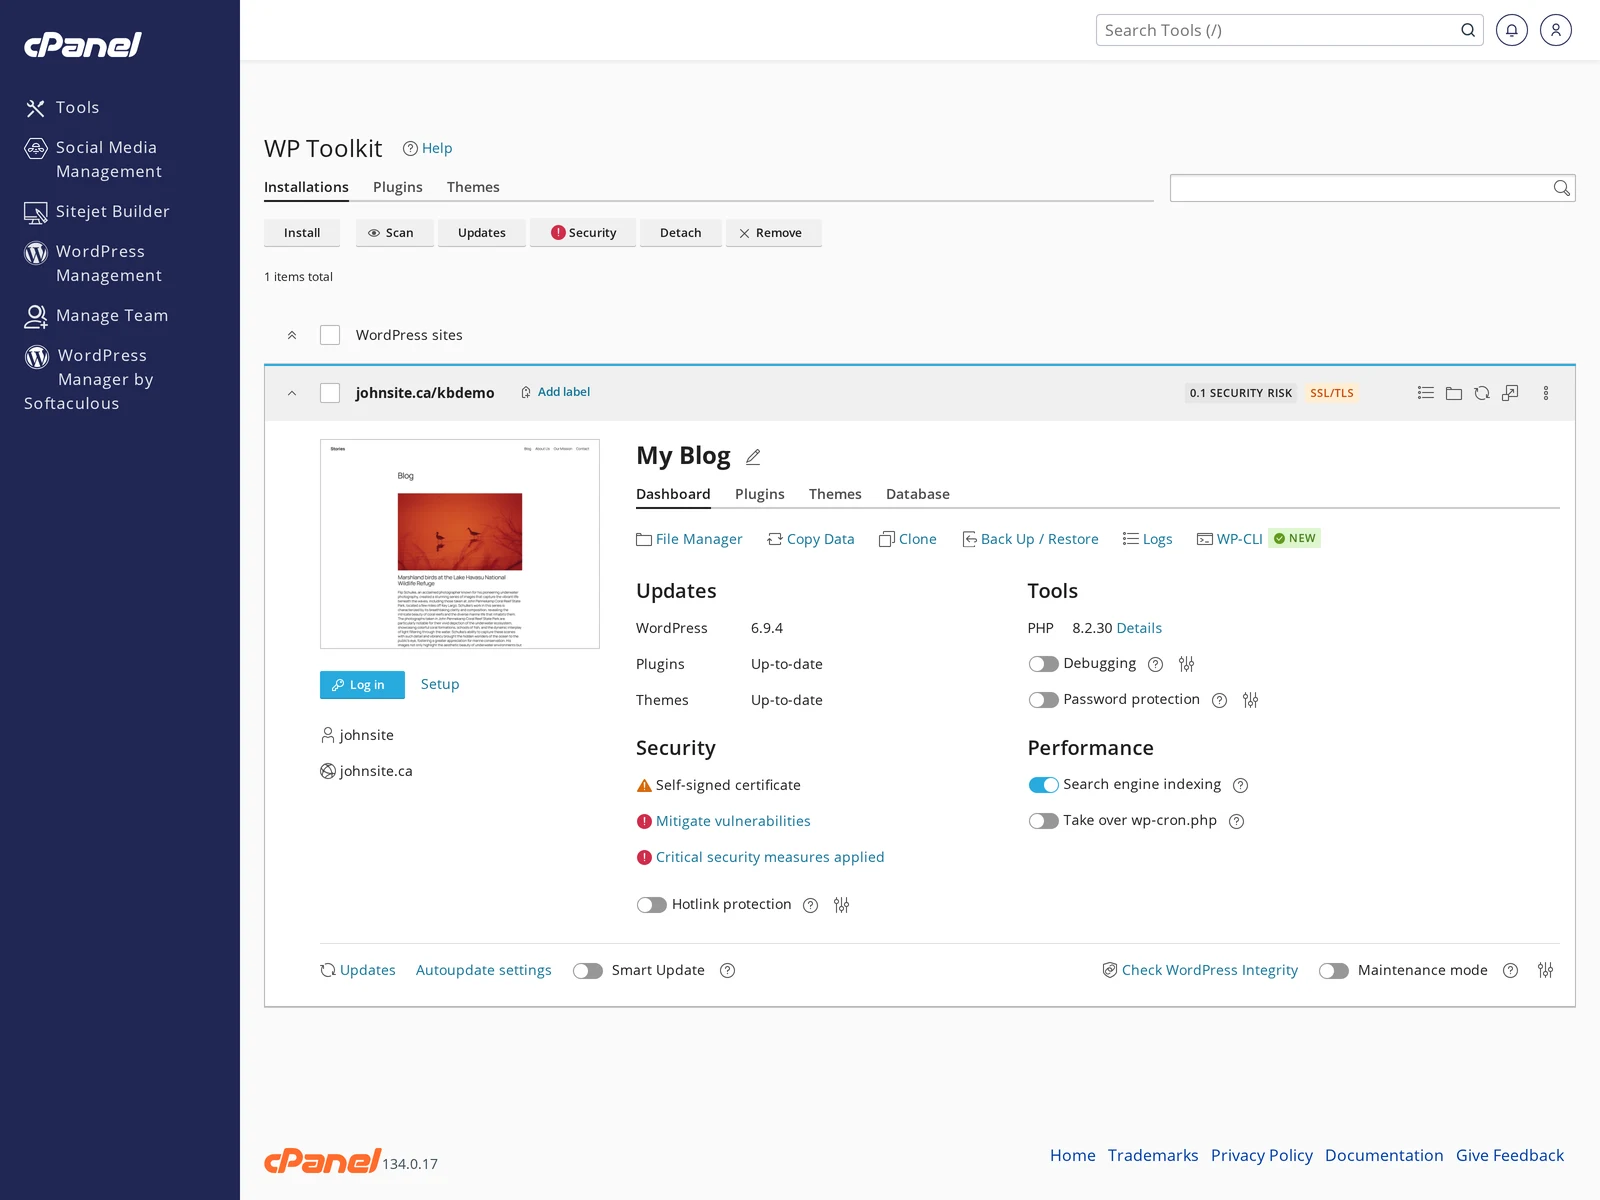1600x1200 pixels.
Task: Click the Smart Update help icon
Action: coord(728,970)
